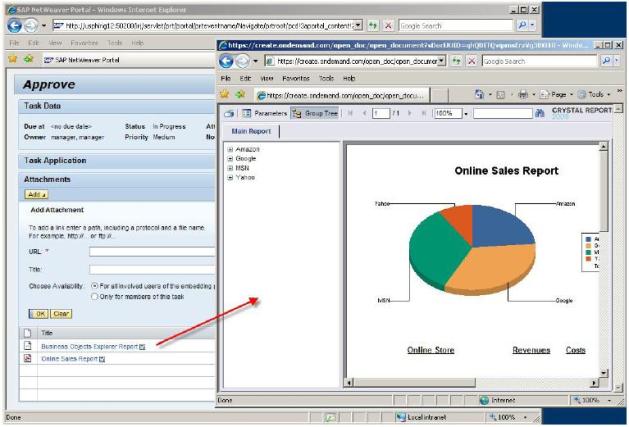Open address bar dropdown in report window
Viewport: 629px width, 427px height.
(x=441, y=61)
